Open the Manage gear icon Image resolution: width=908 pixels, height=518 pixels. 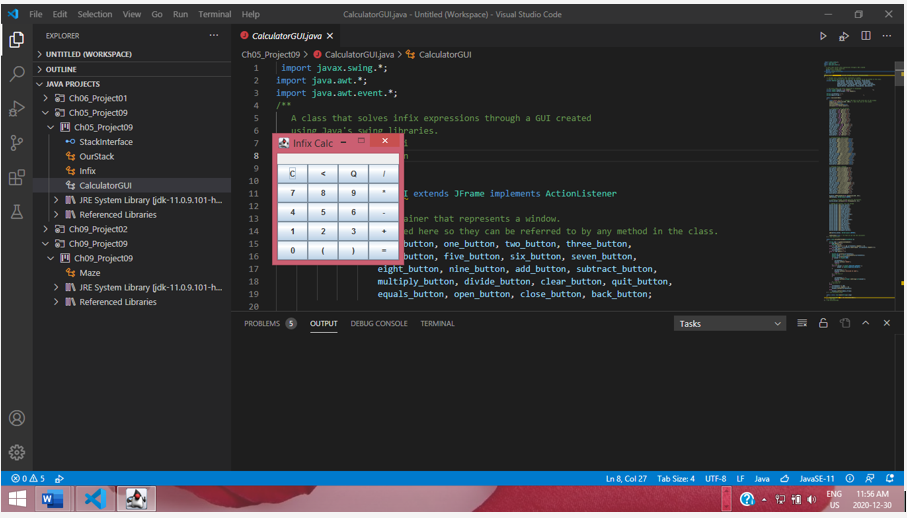pyautogui.click(x=17, y=452)
